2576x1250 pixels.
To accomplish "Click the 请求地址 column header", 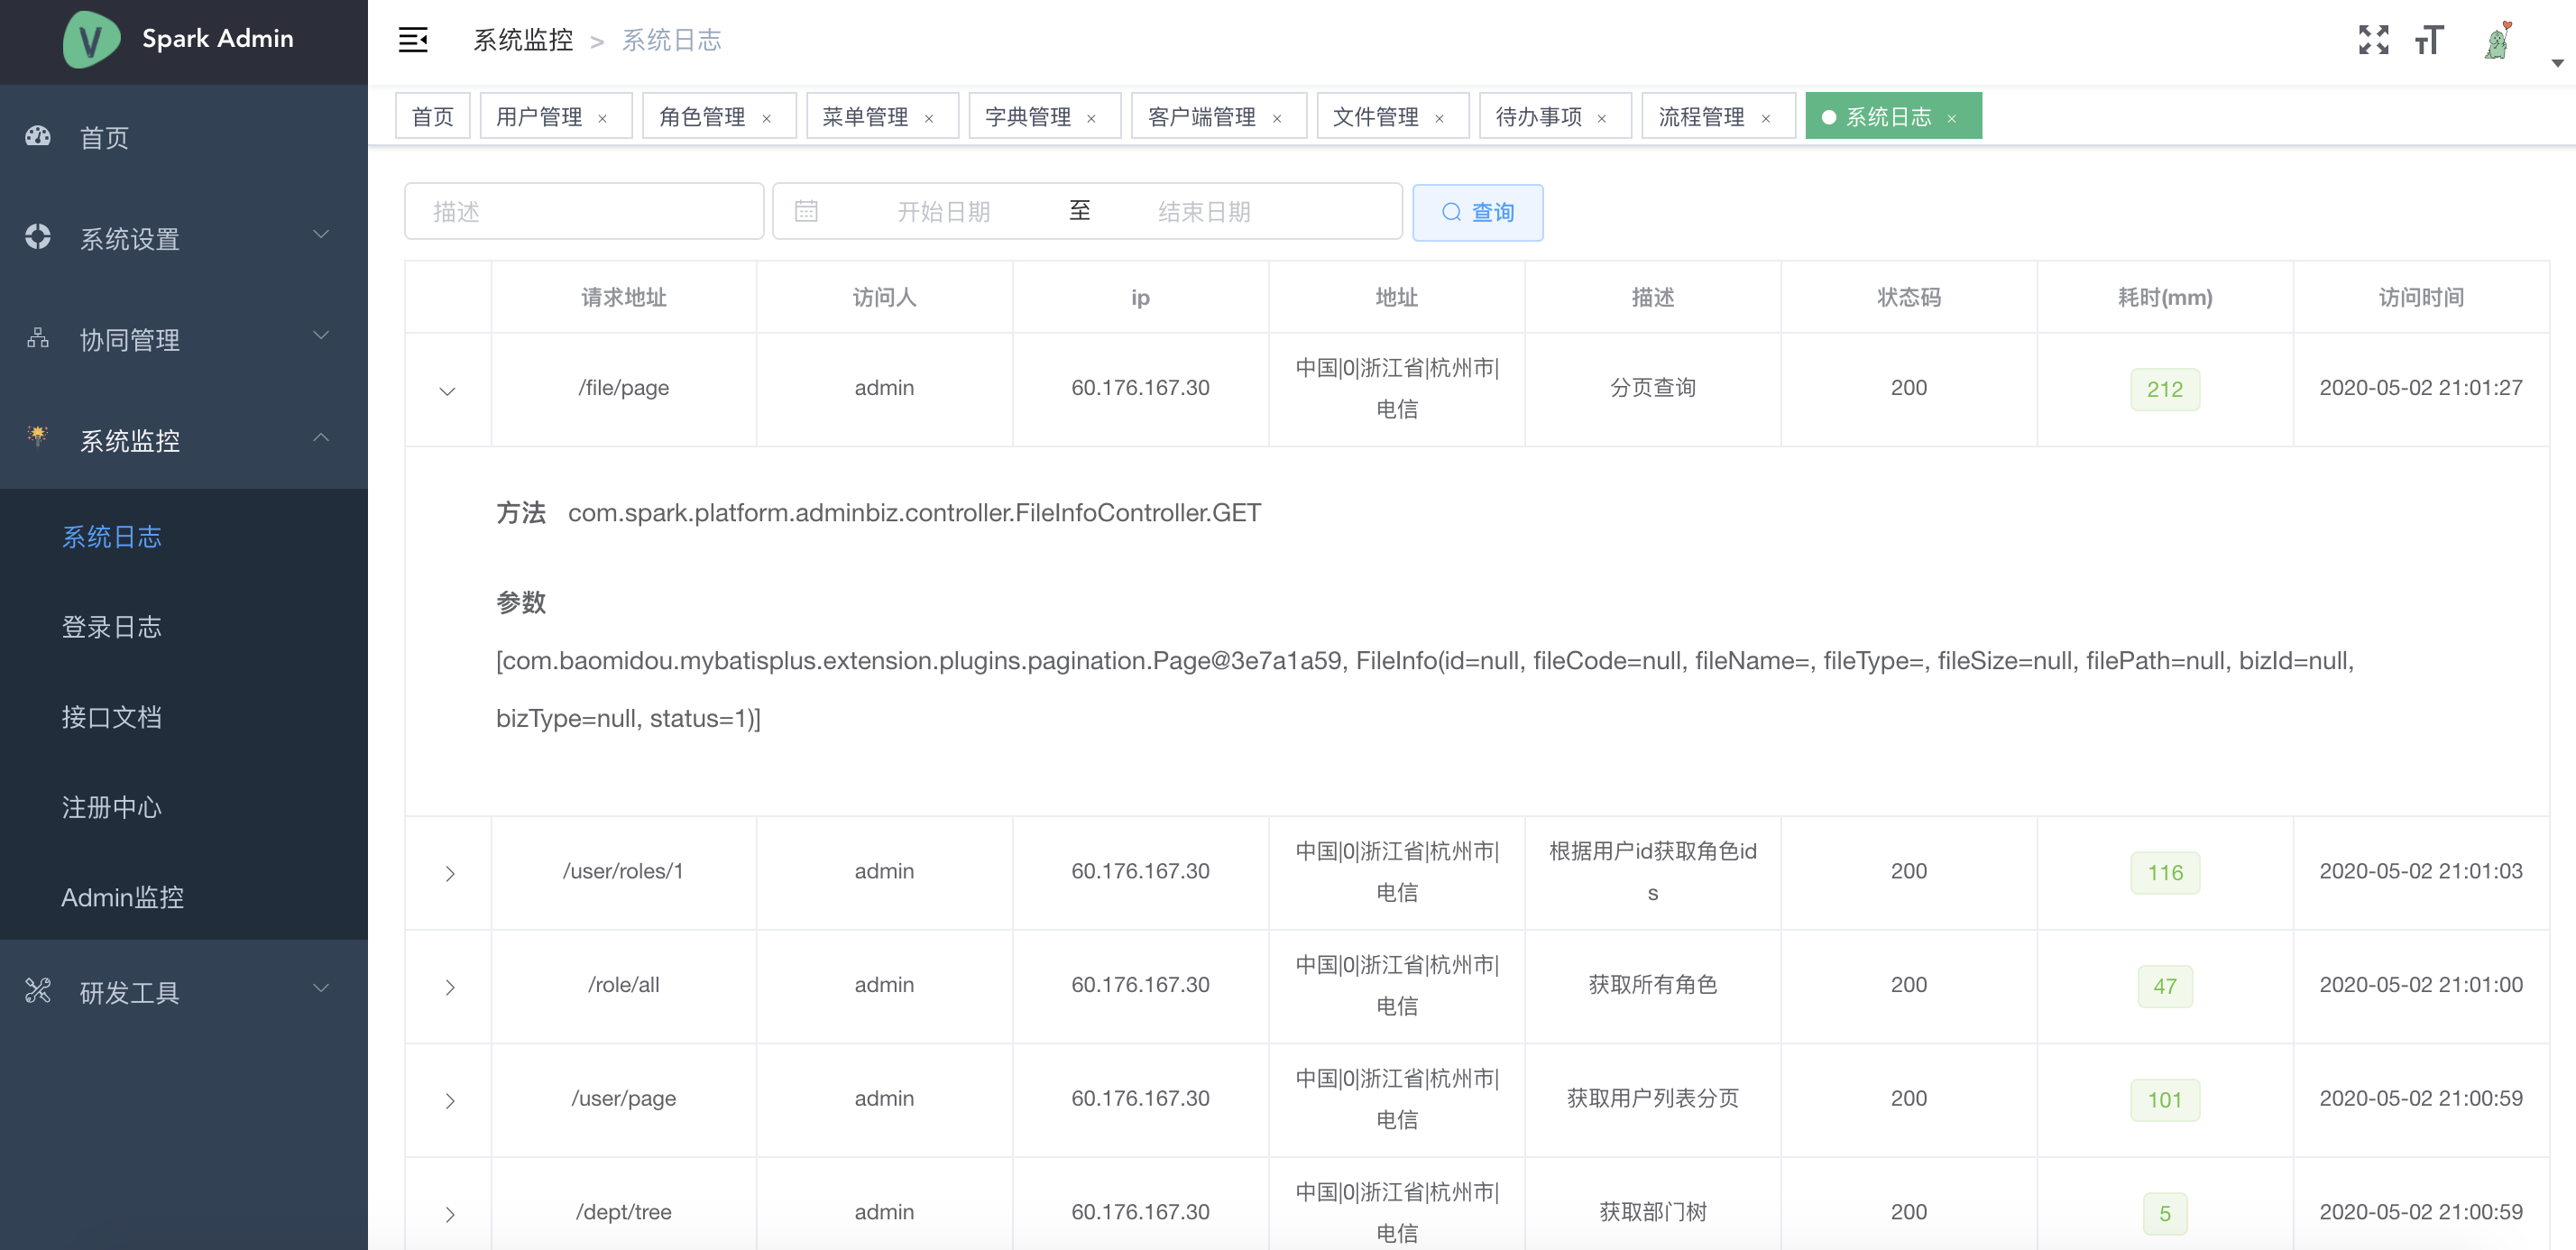I will tap(624, 297).
